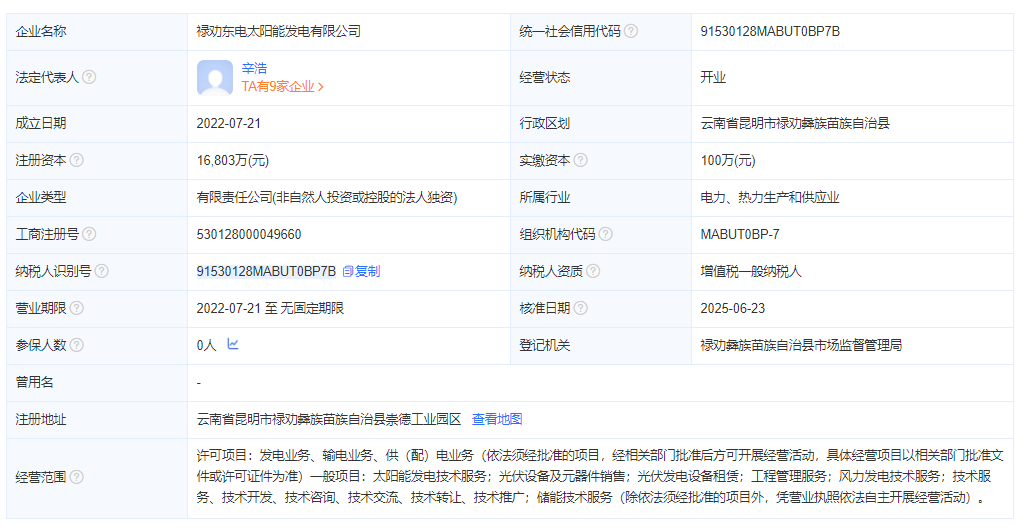Click the legal representative avatar thumbnail
The height and width of the screenshot is (531, 1029).
click(x=215, y=78)
